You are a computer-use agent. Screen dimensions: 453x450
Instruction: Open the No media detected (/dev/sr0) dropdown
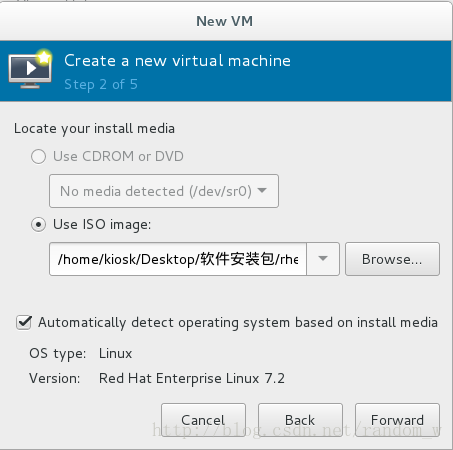point(164,191)
